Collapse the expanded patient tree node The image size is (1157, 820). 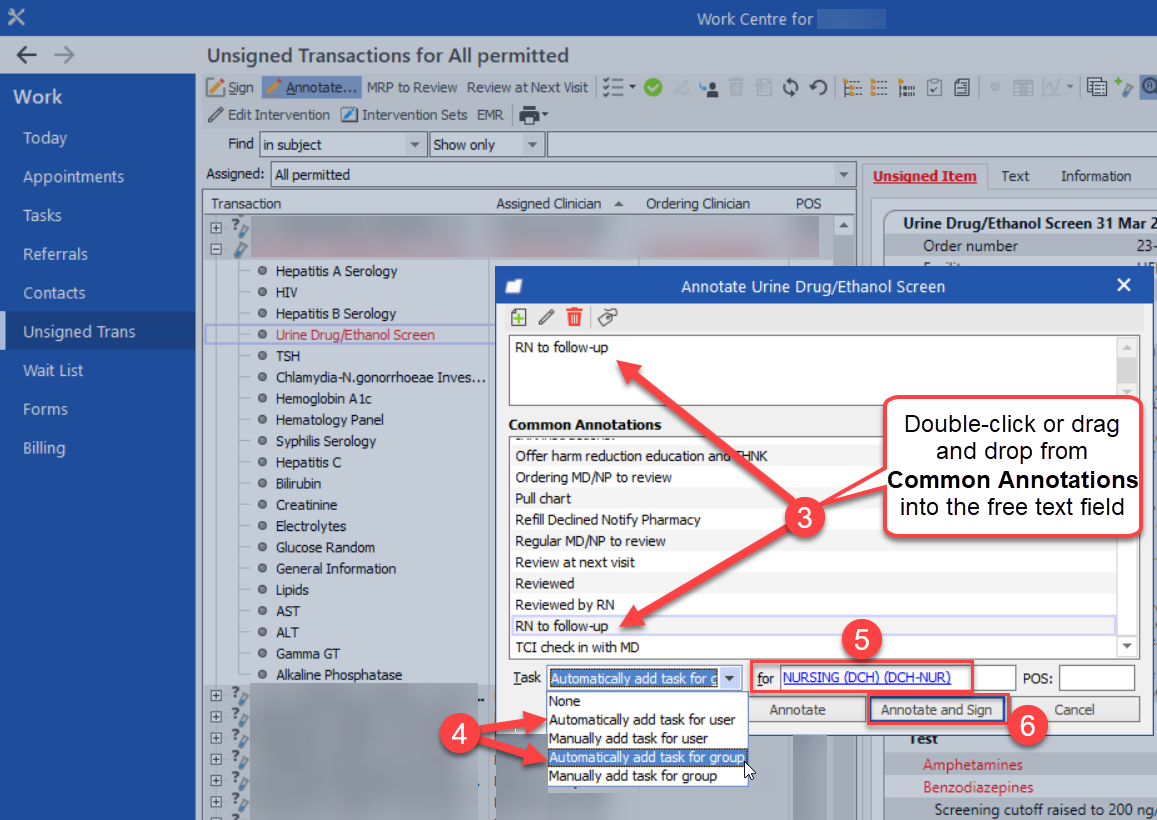pos(216,250)
